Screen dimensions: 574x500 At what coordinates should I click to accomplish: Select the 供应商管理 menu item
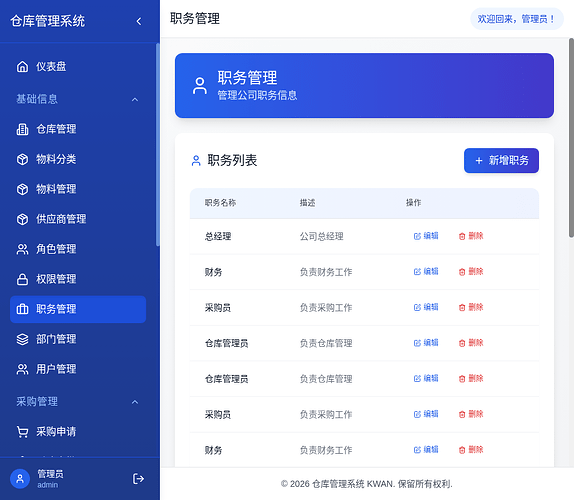(x=78, y=219)
